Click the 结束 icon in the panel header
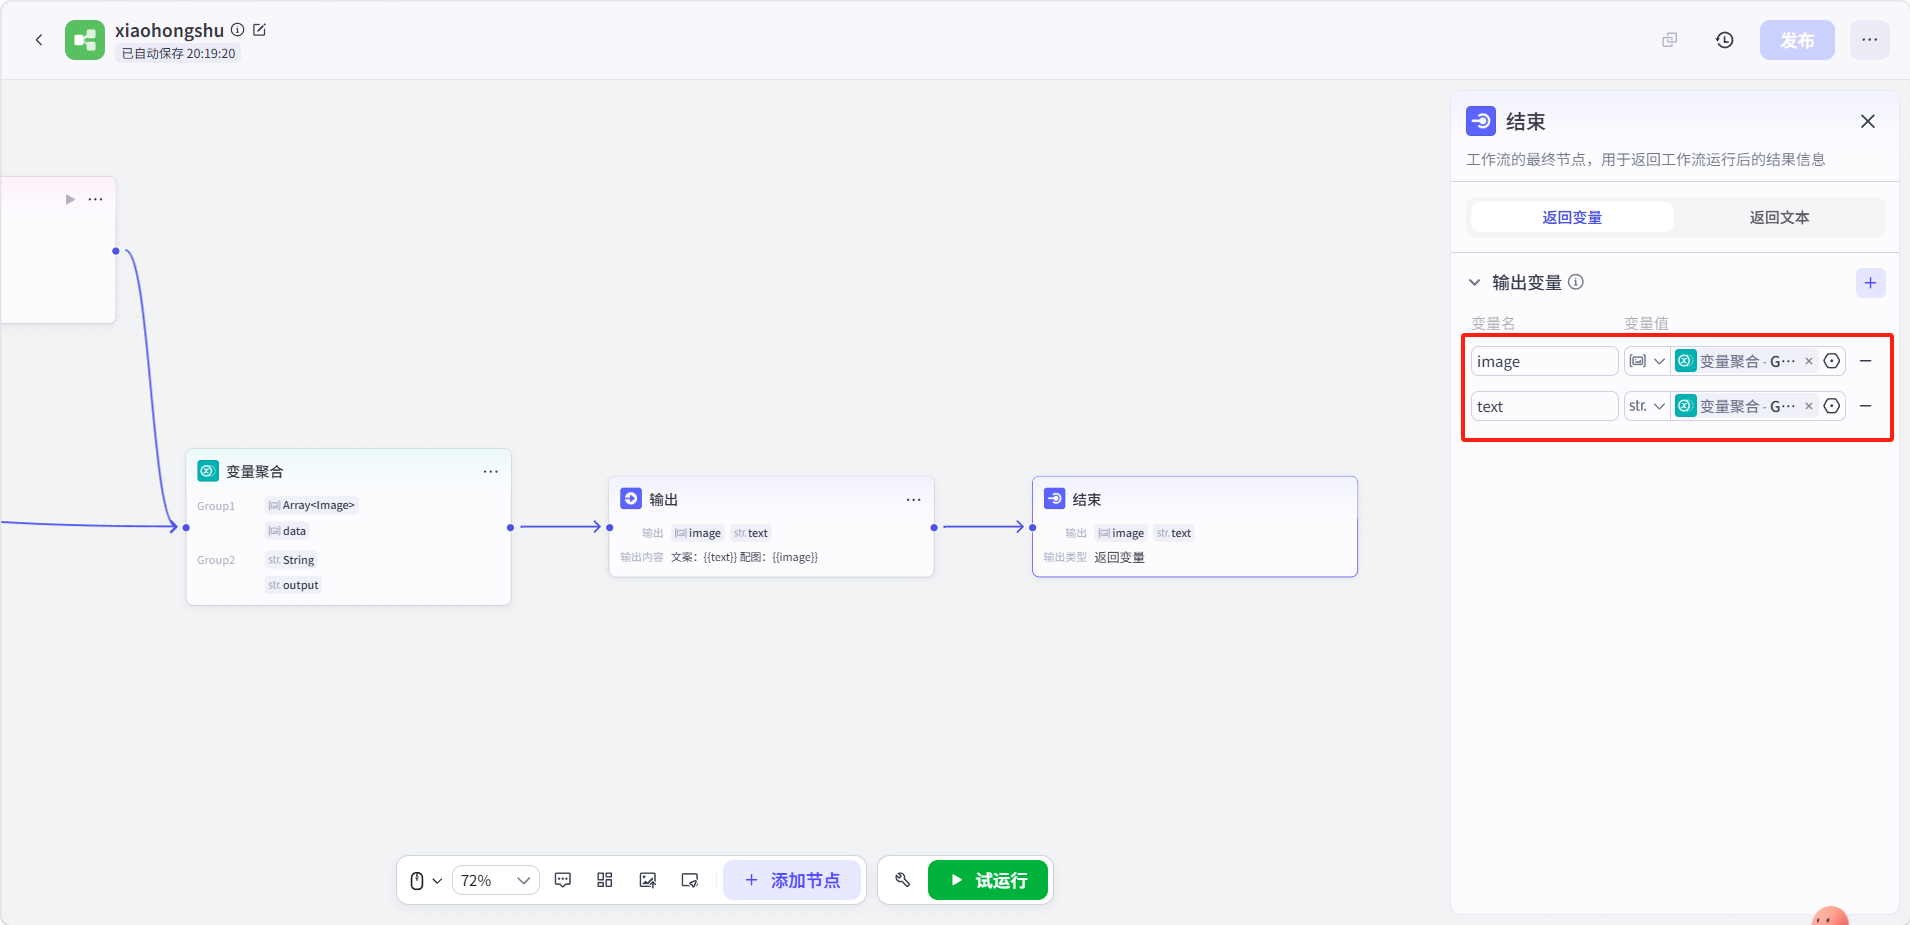Image resolution: width=1910 pixels, height=925 pixels. pyautogui.click(x=1481, y=121)
